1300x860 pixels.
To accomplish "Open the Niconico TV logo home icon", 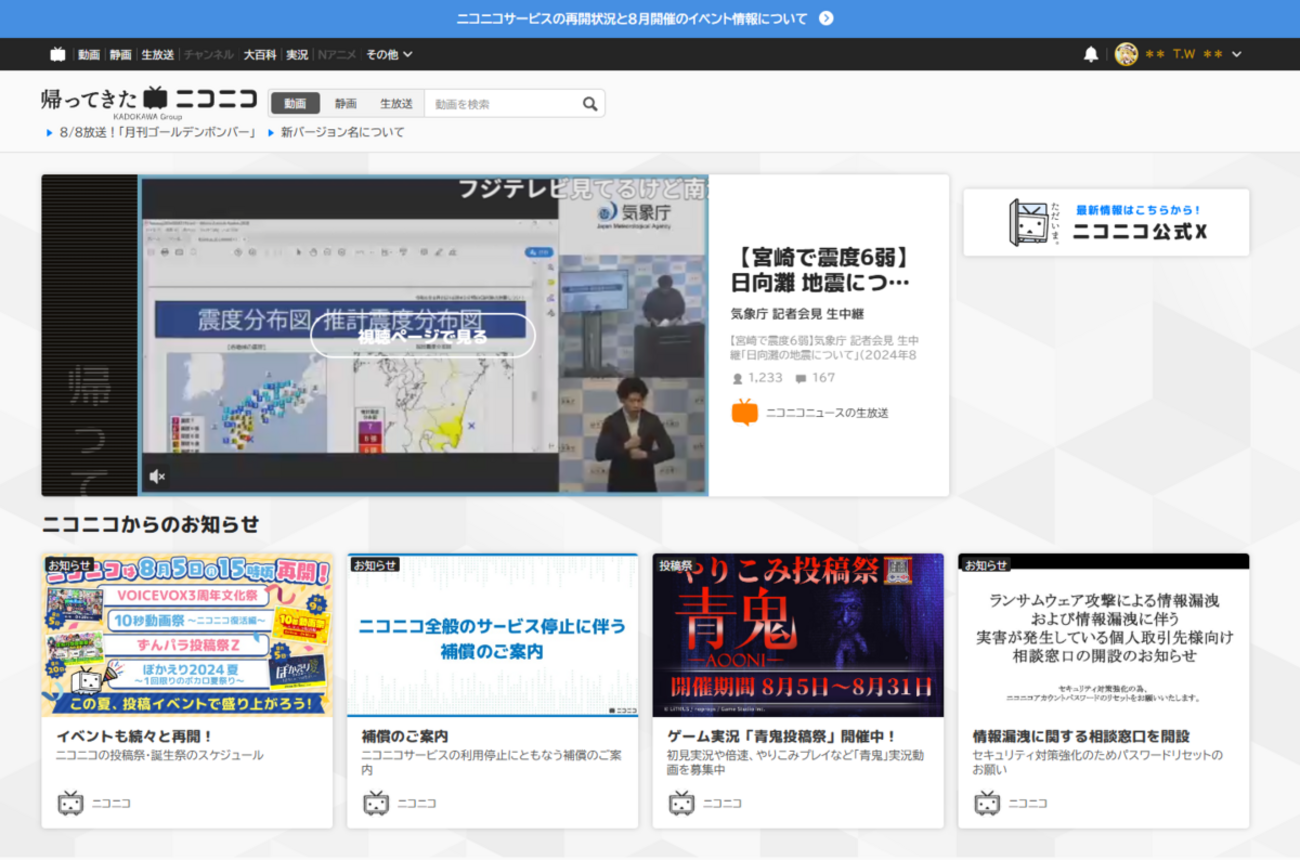I will (57, 55).
